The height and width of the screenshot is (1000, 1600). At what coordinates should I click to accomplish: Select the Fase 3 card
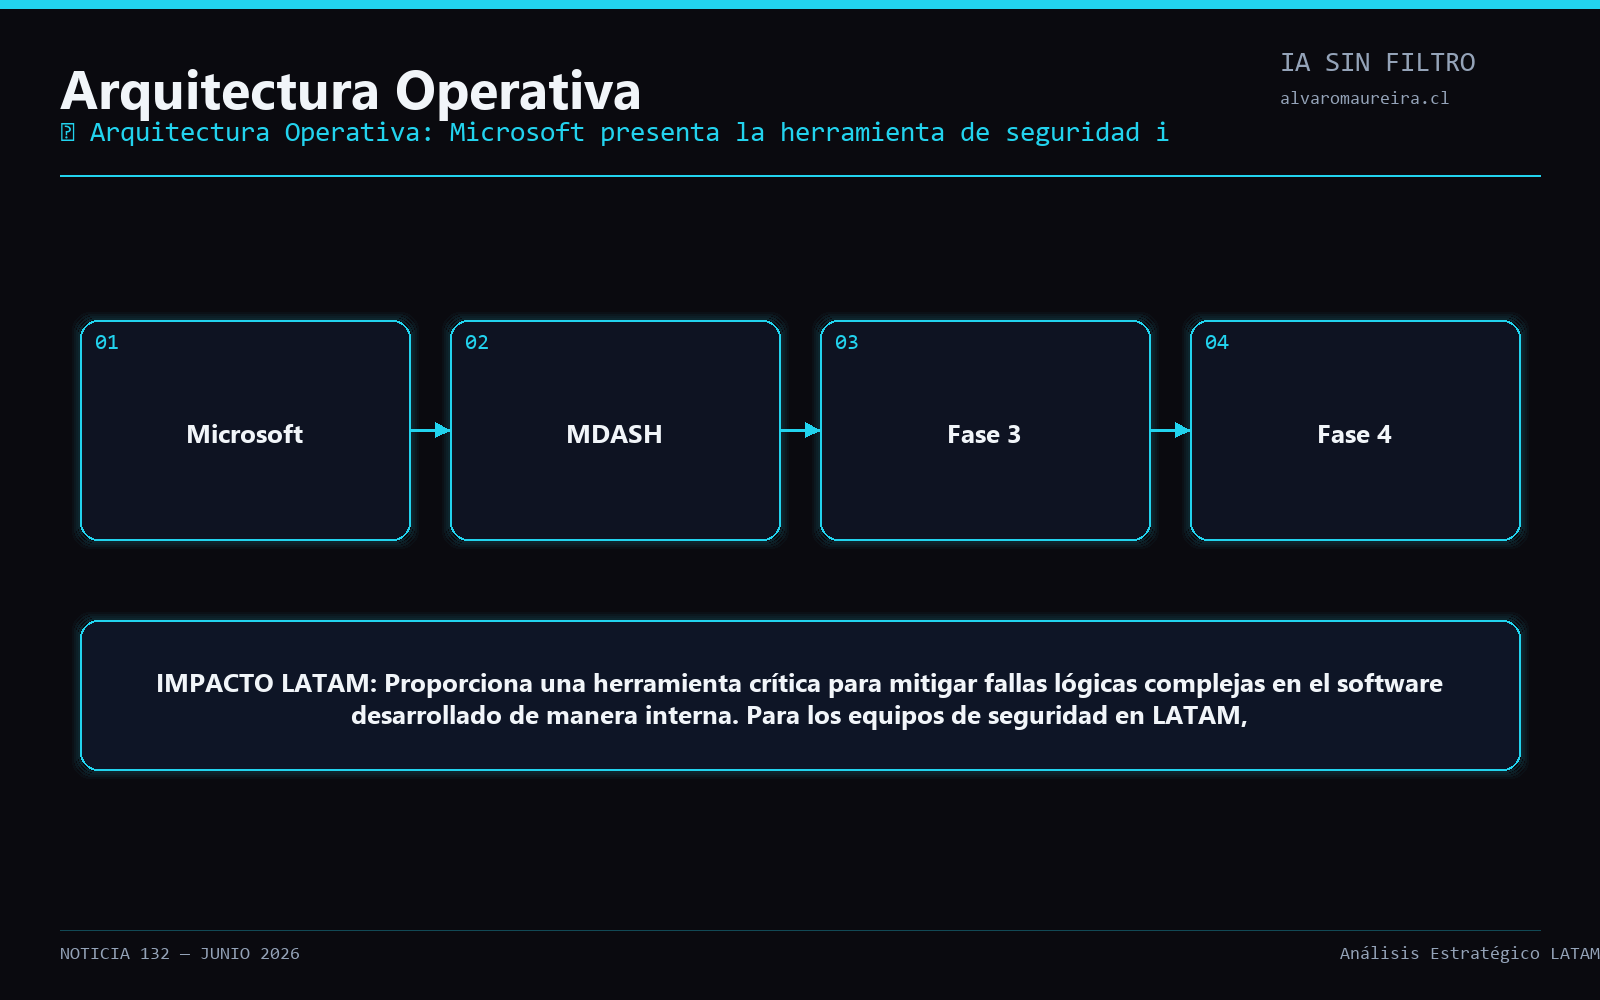985,430
